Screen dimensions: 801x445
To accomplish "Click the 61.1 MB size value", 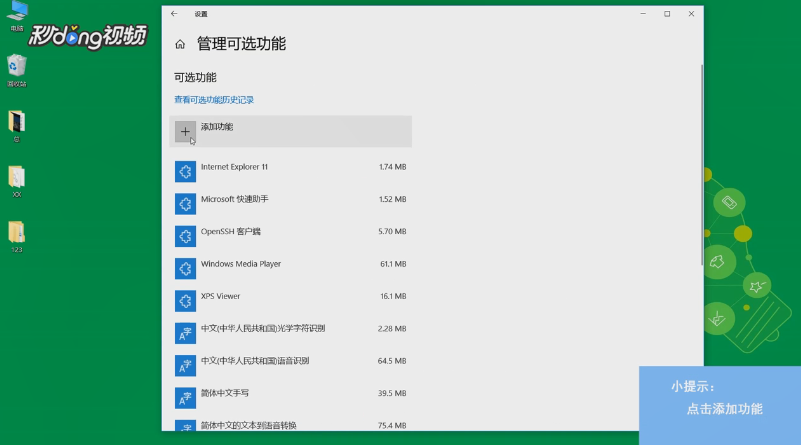I will pyautogui.click(x=393, y=264).
